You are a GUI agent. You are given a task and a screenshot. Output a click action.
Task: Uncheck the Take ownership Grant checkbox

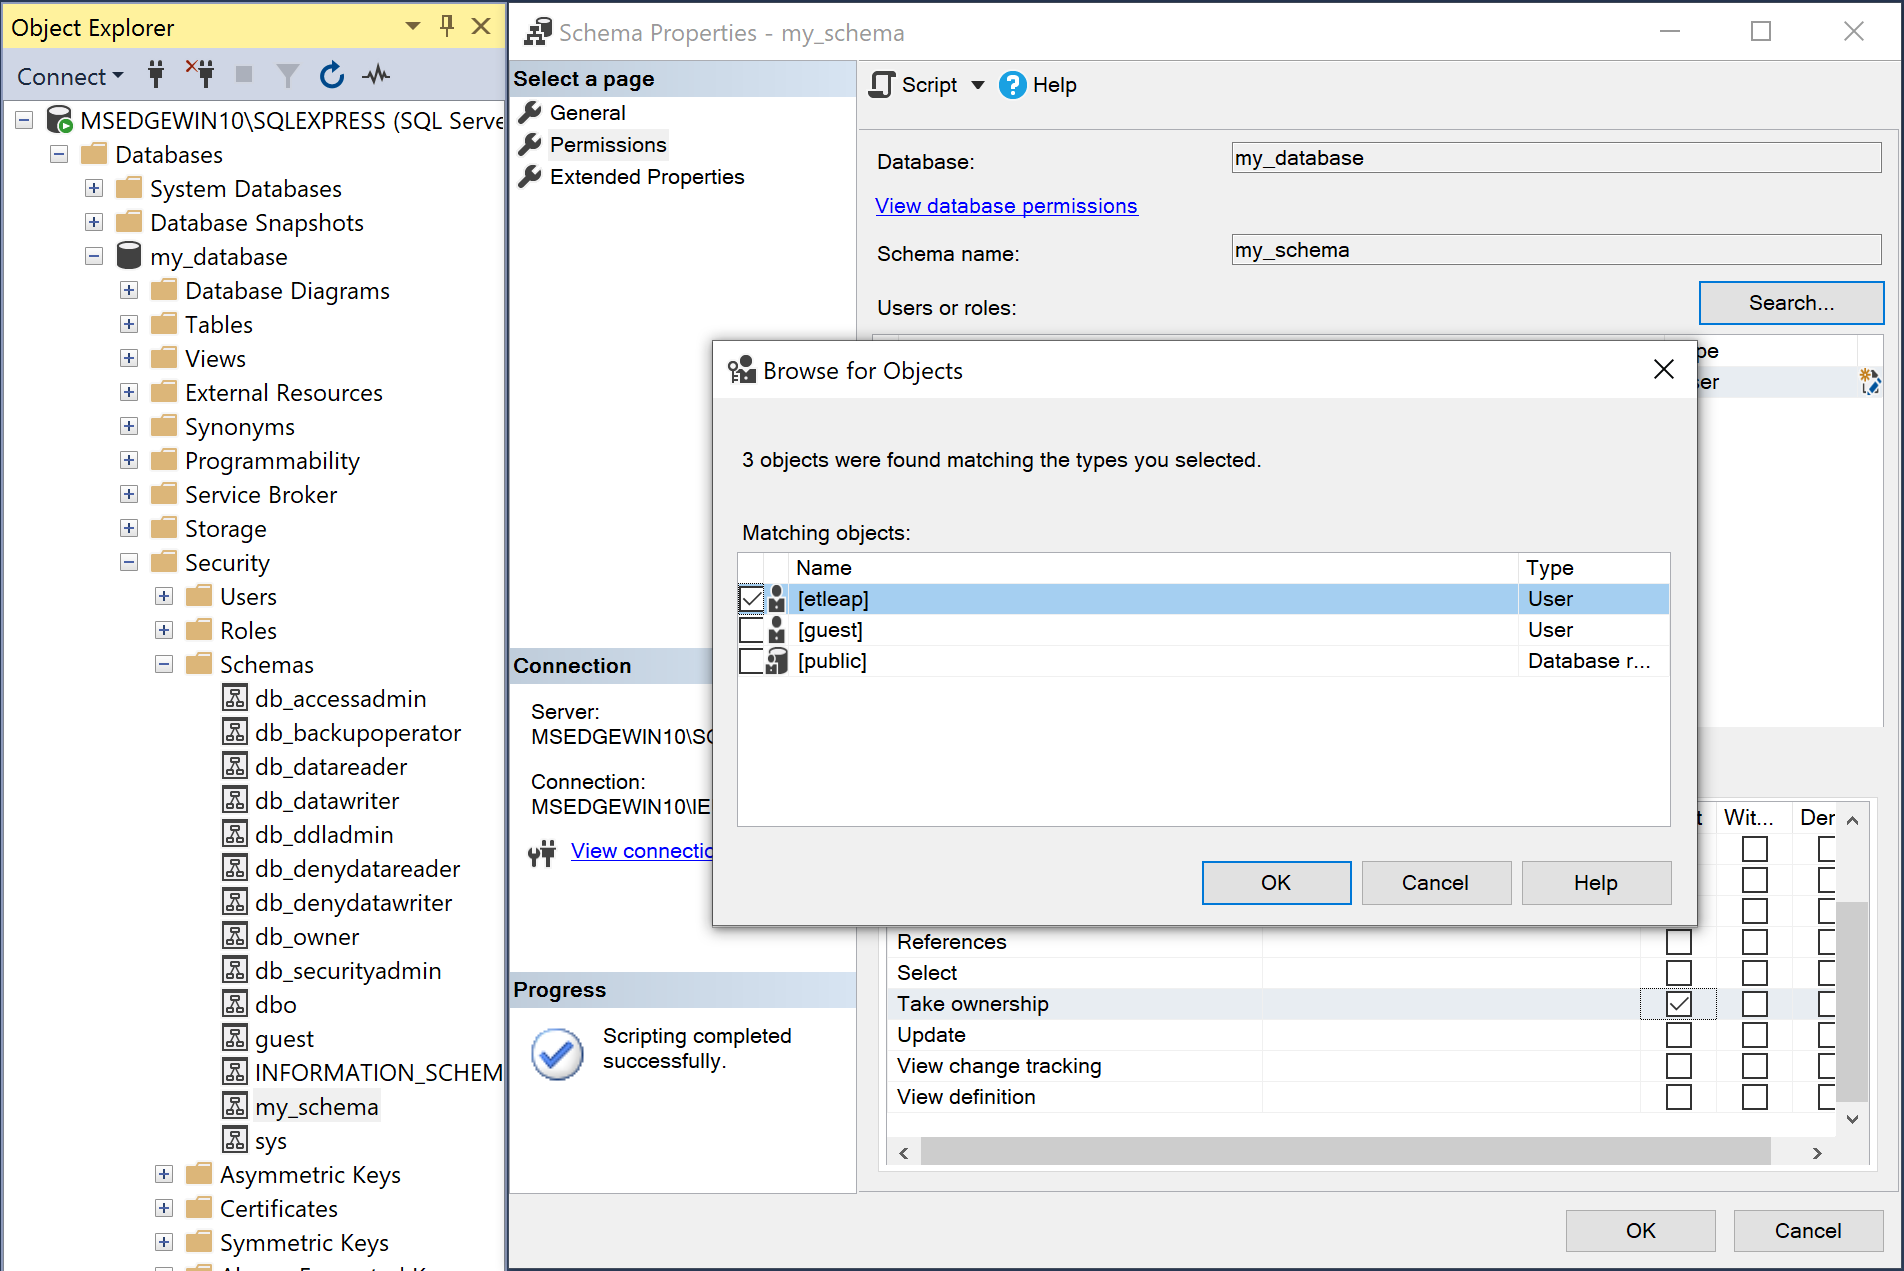(x=1677, y=1003)
